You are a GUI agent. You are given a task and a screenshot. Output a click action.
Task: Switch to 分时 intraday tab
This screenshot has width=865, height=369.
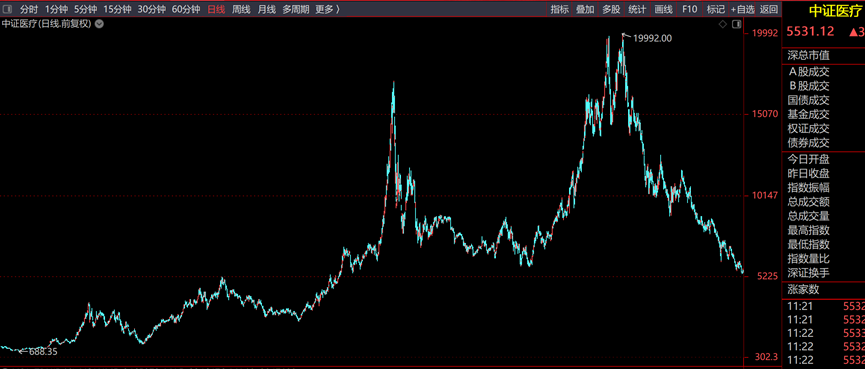(29, 9)
